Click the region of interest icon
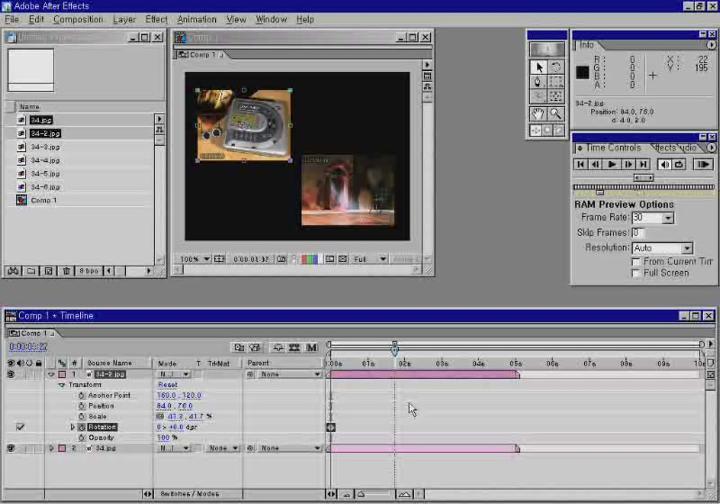The height and width of the screenshot is (504, 720). (x=330, y=259)
